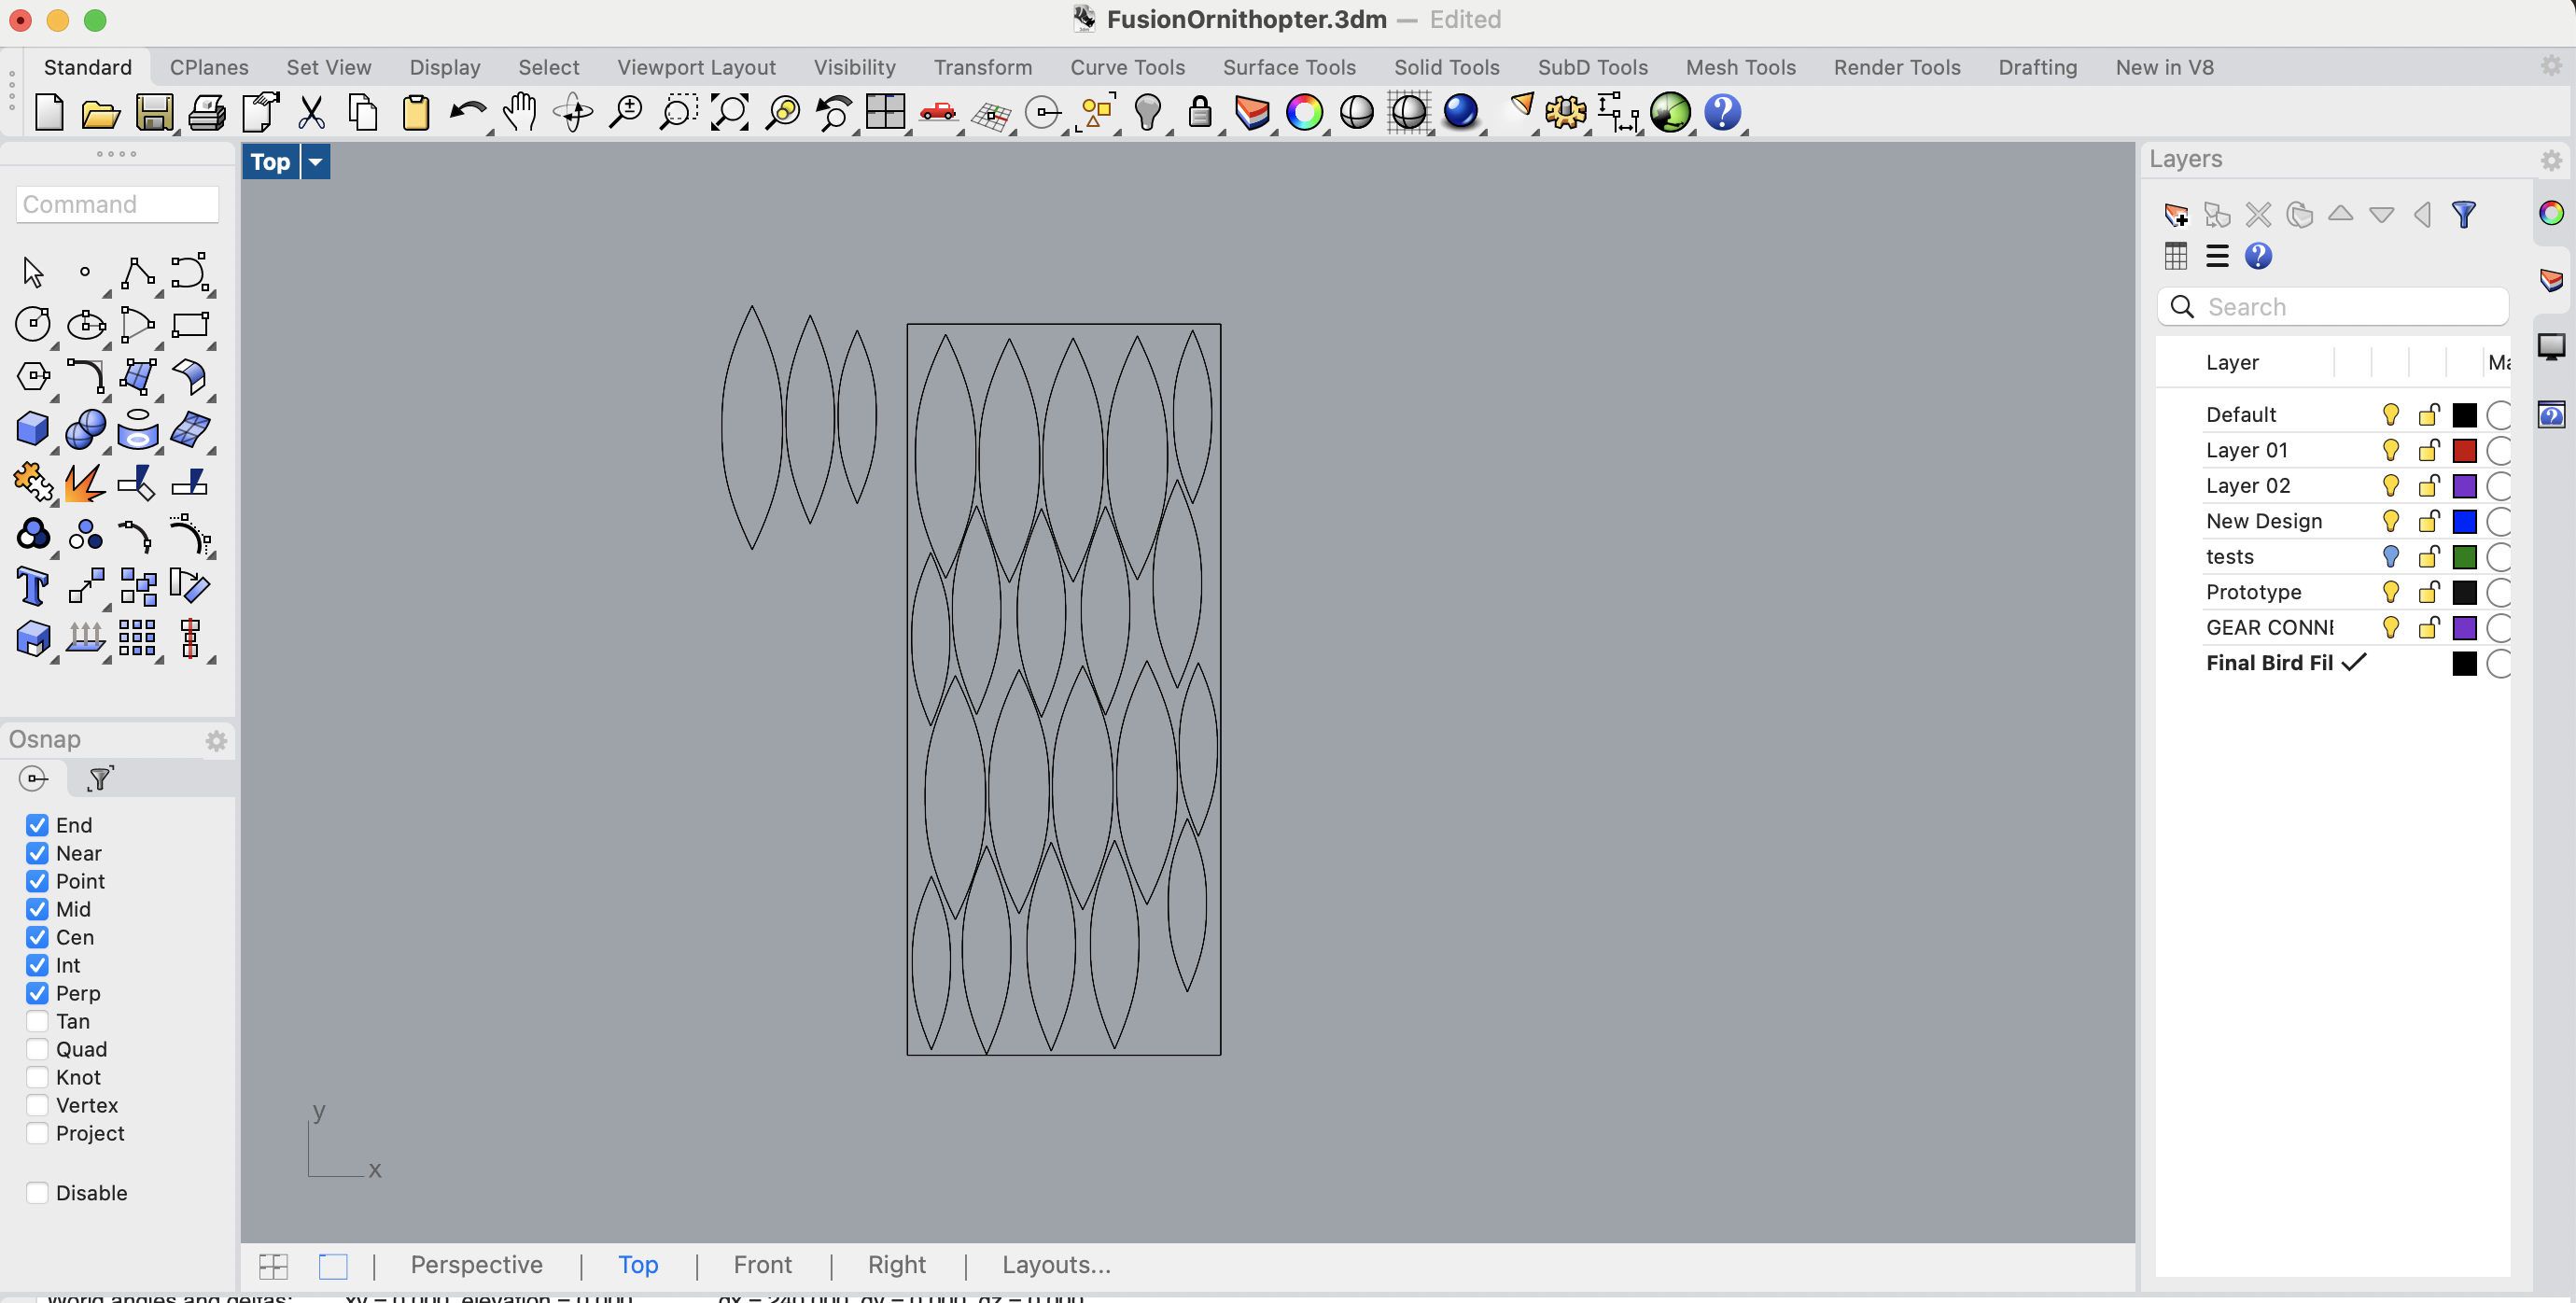The image size is (2576, 1303).
Task: Click the Zoom Extents icon
Action: point(730,113)
